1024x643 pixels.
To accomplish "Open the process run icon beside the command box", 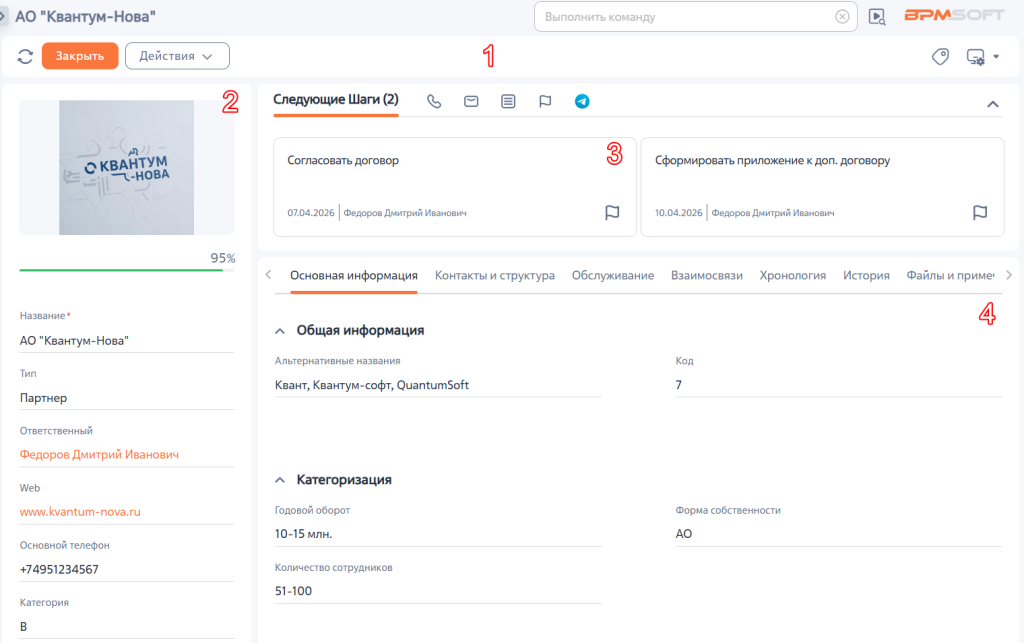I will [x=877, y=17].
